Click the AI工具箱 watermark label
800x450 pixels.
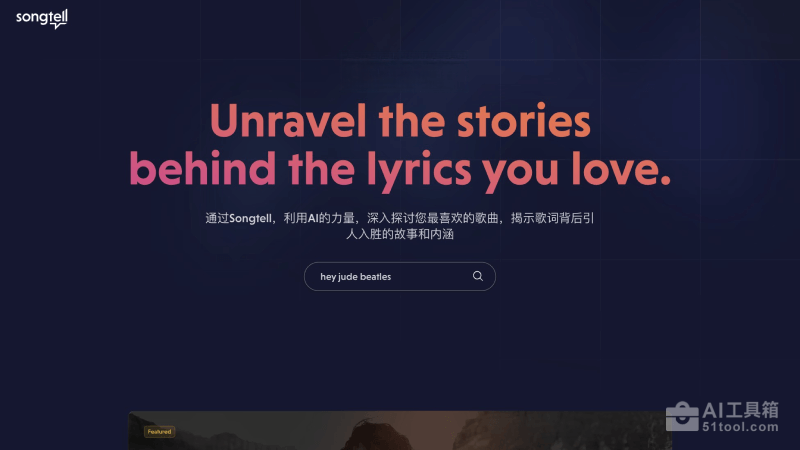(740, 410)
